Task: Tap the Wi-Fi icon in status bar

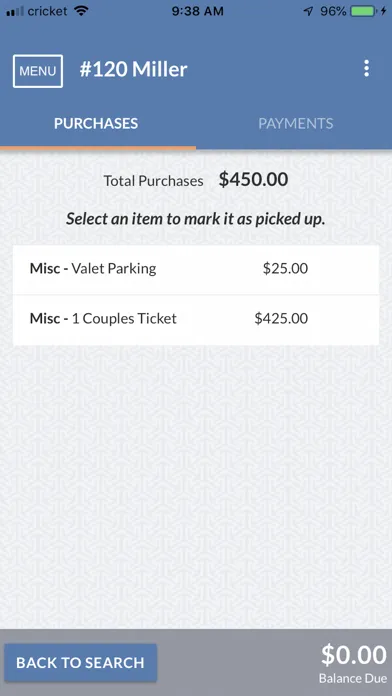Action: 81,12
